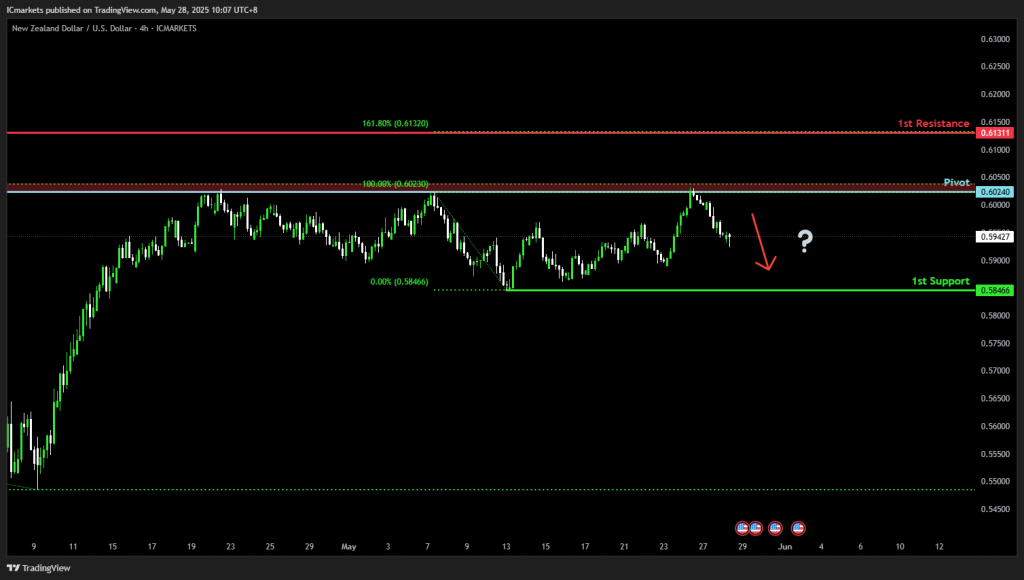
Task: Click the 0.56500 price axis label
Action: (995, 398)
